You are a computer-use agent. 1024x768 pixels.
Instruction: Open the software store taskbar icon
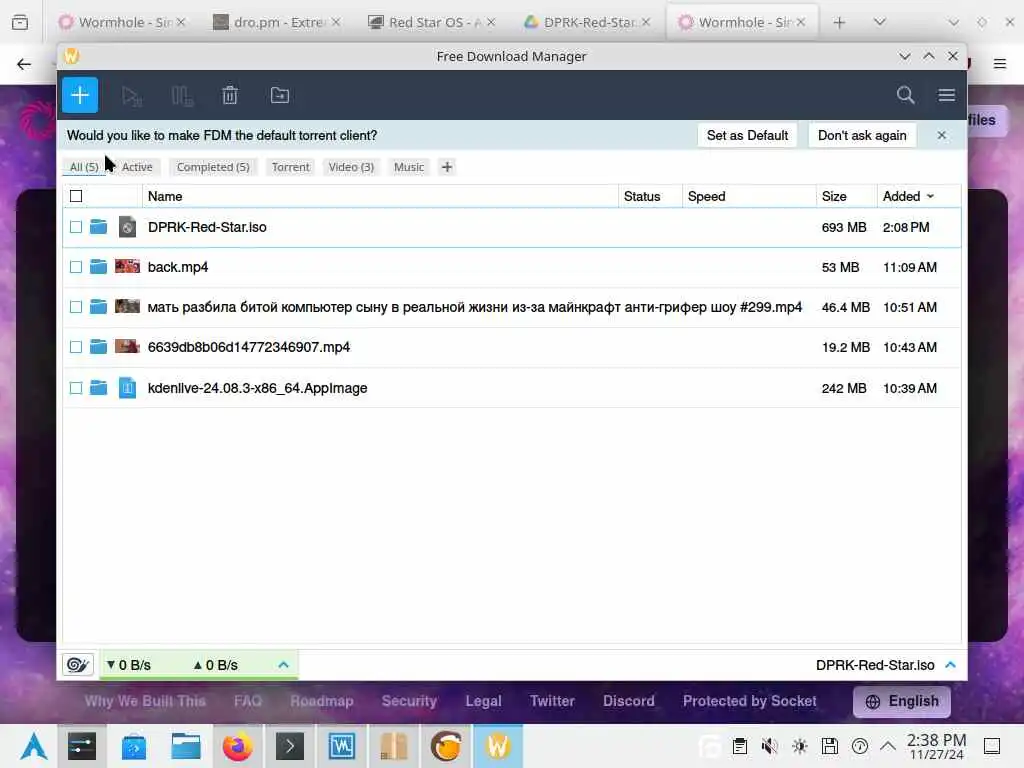[x=133, y=746]
